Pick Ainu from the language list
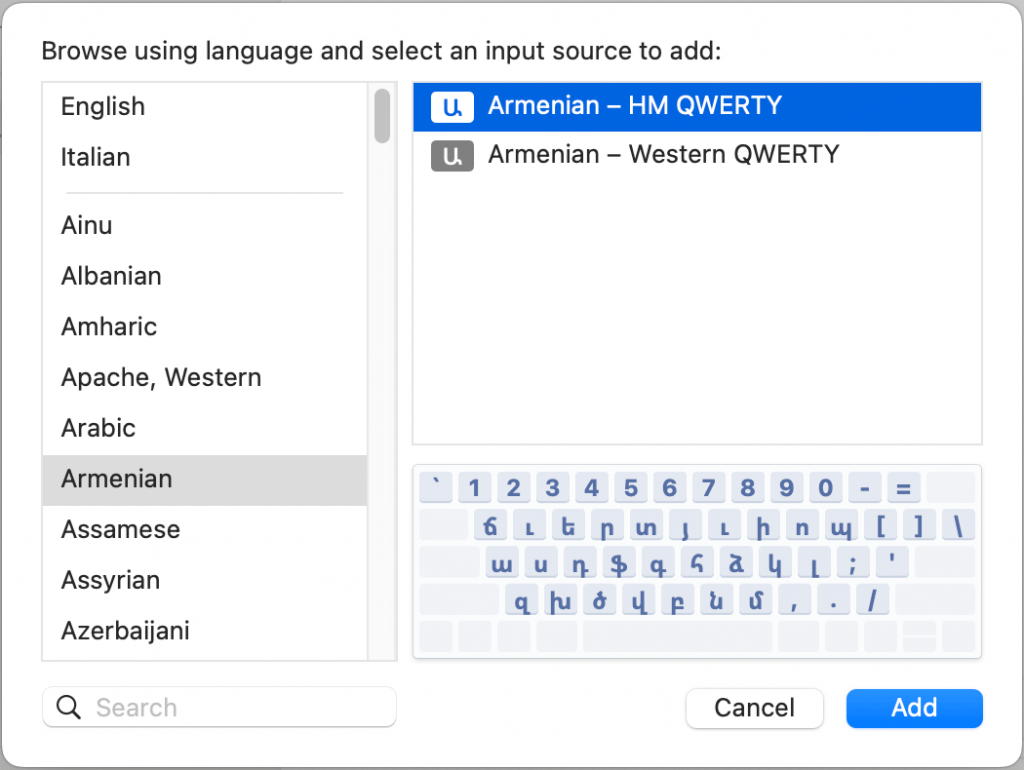 204,225
